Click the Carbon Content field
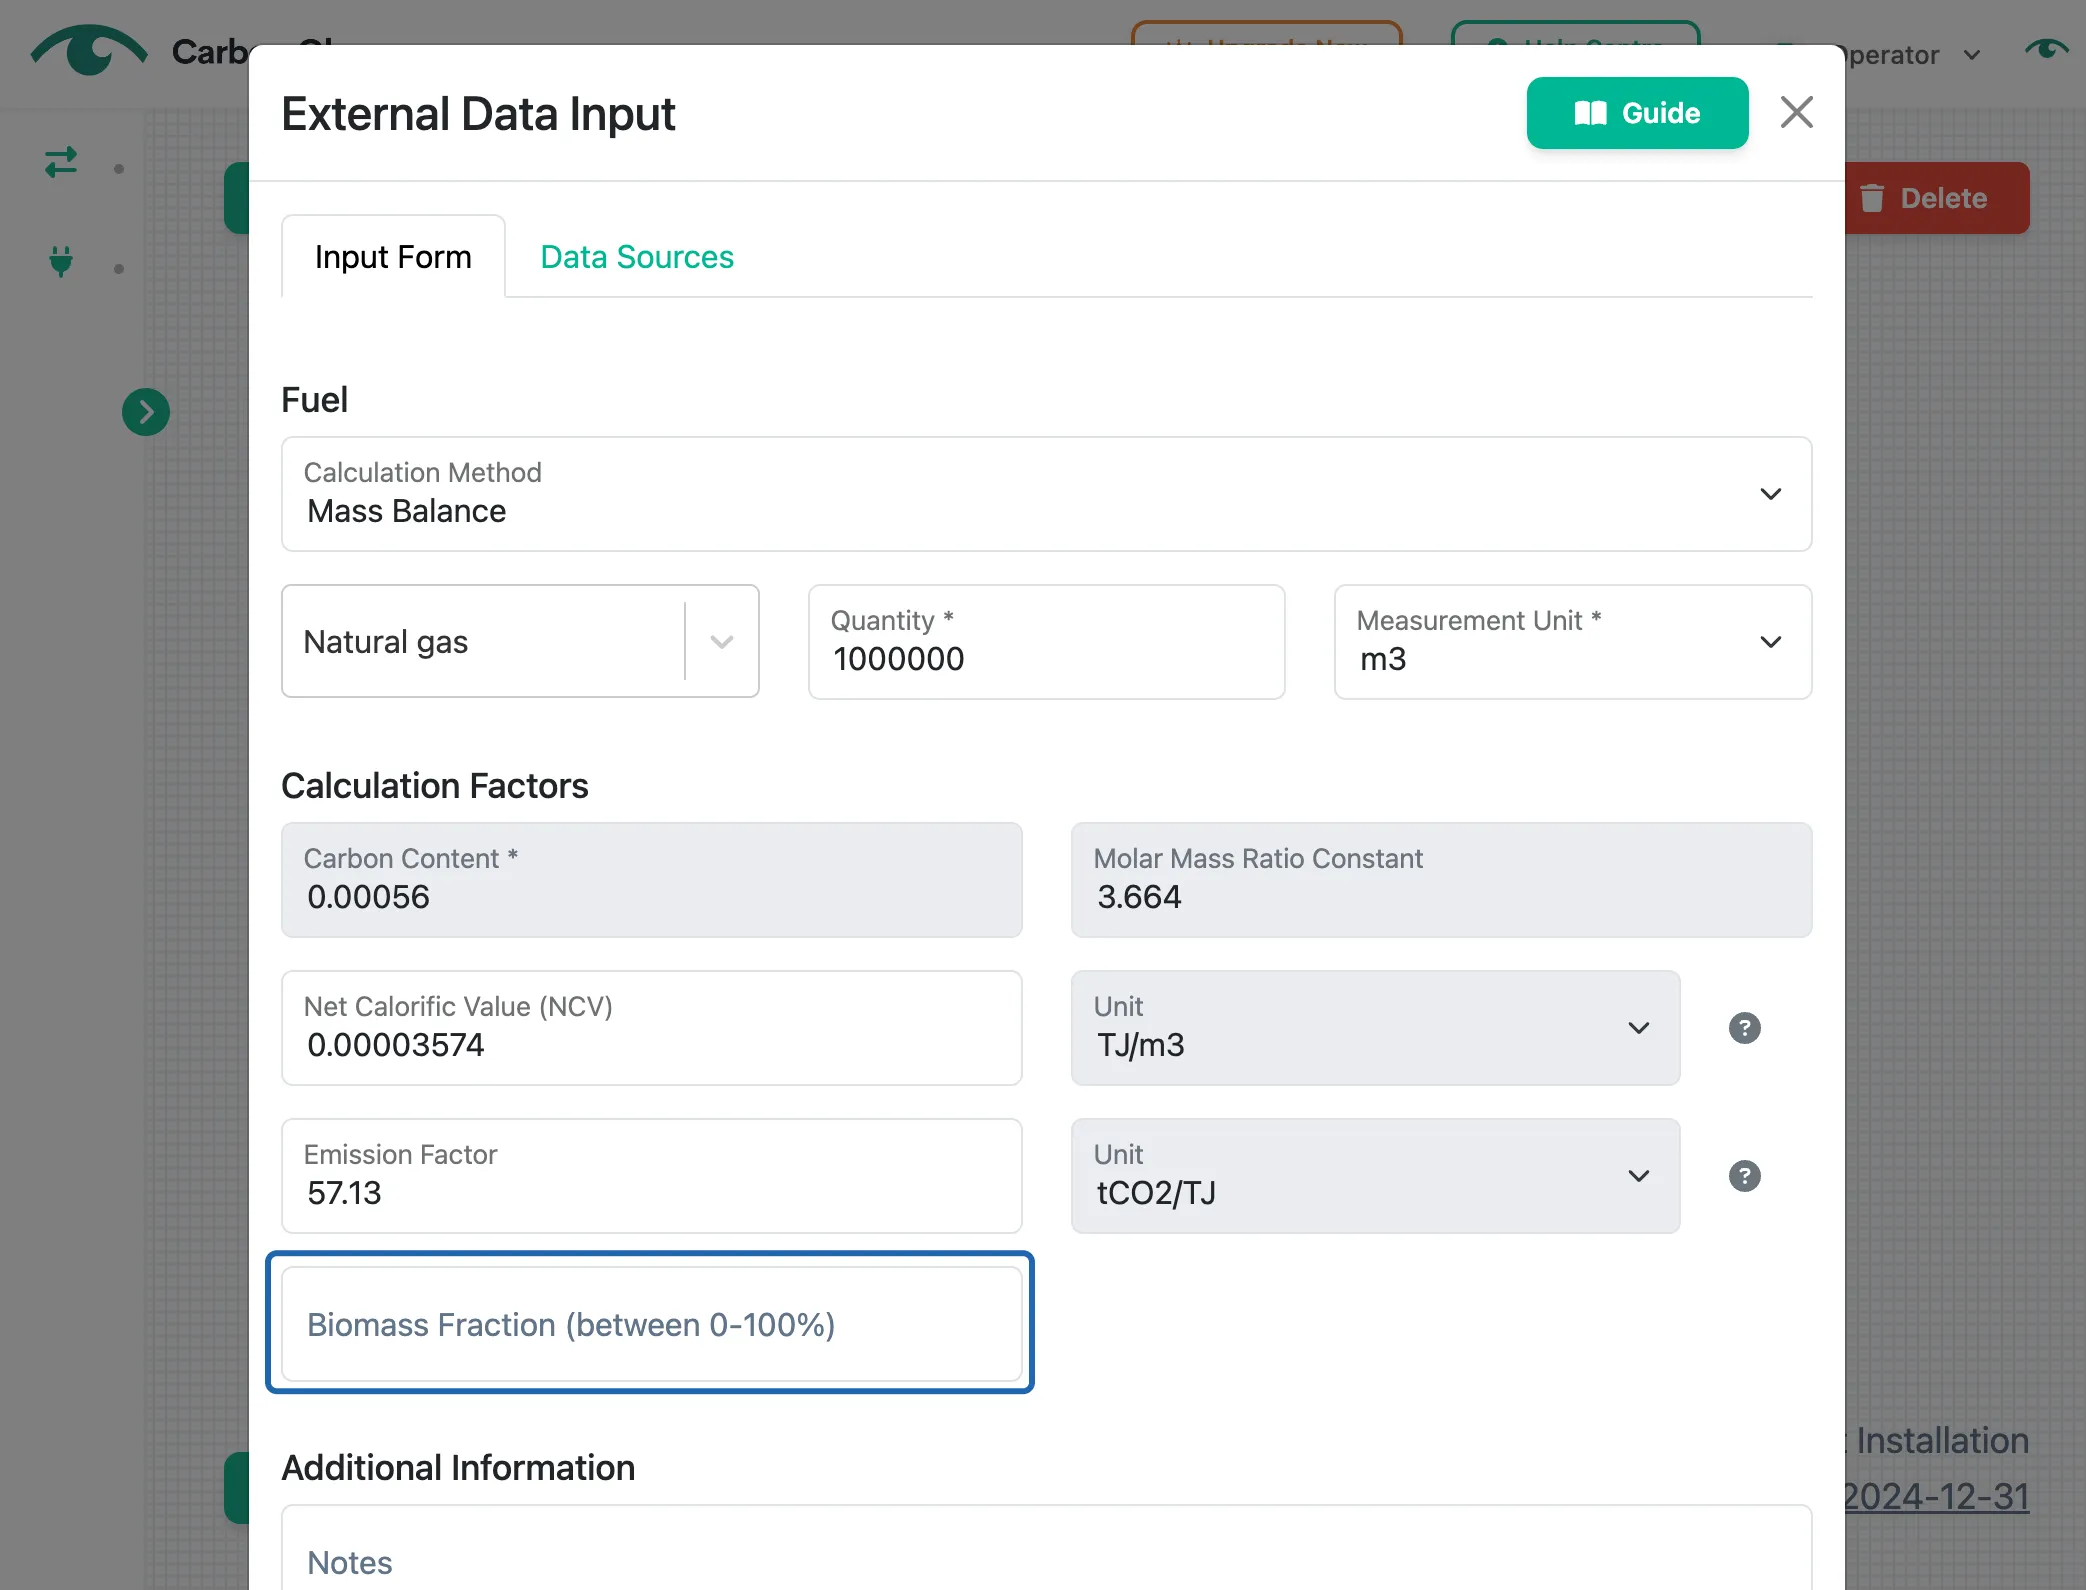Image resolution: width=2086 pixels, height=1590 pixels. (651, 880)
